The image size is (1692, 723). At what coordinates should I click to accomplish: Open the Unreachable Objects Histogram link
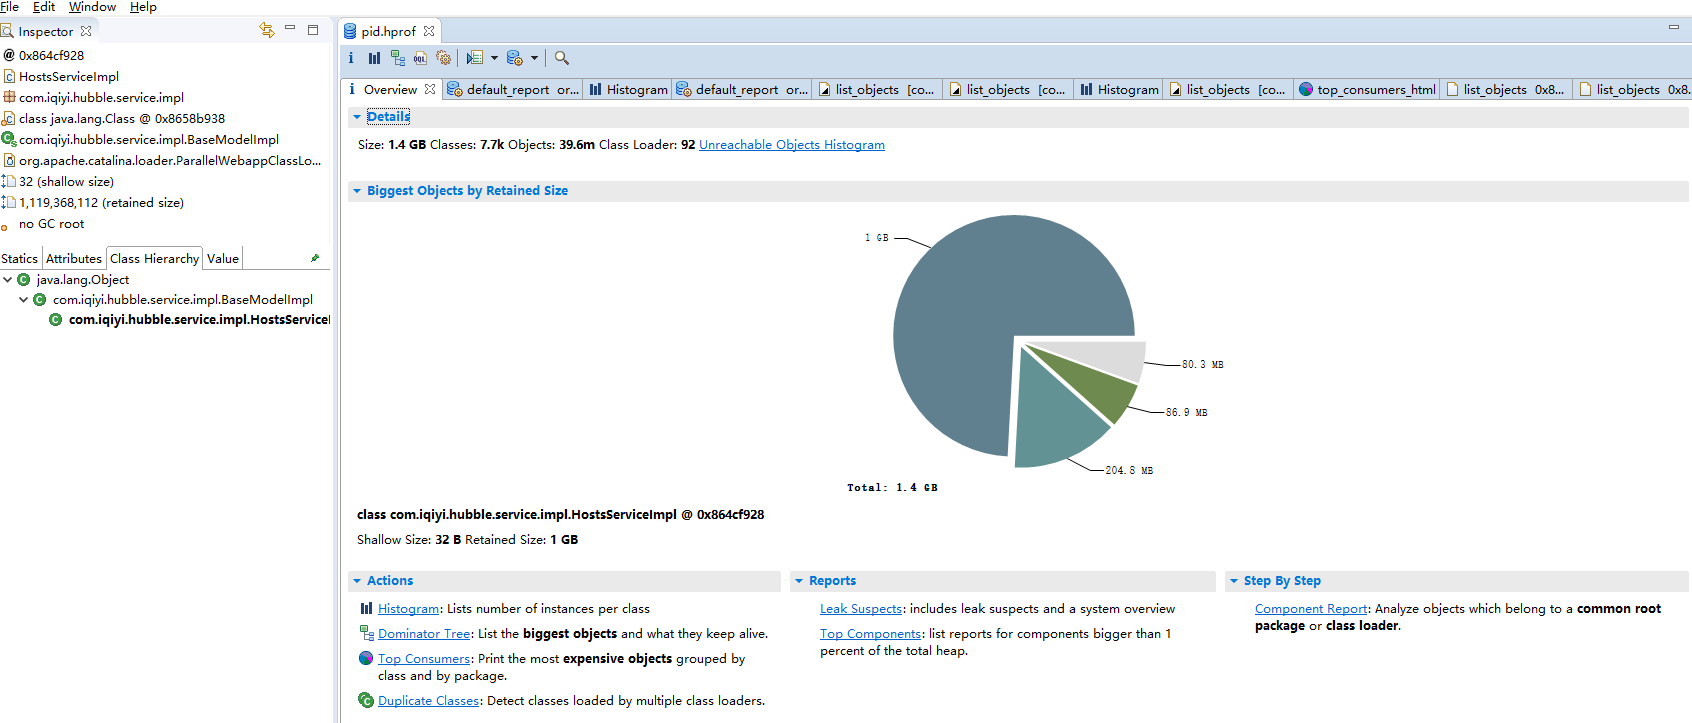(791, 145)
